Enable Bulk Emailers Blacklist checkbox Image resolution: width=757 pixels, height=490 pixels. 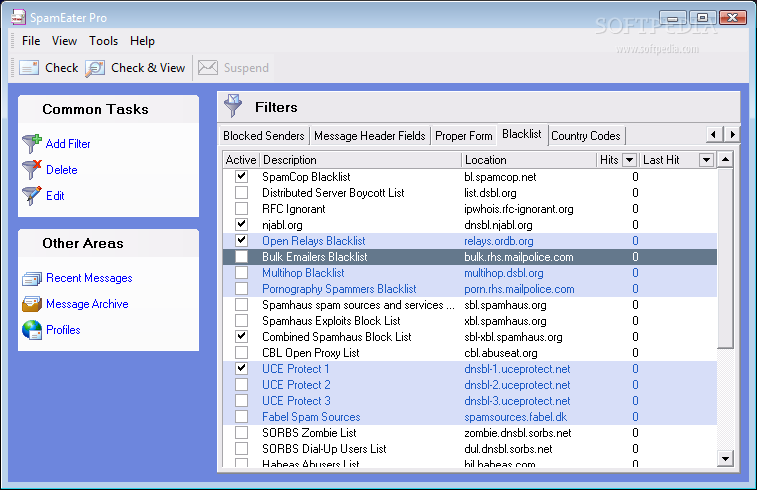(x=241, y=256)
